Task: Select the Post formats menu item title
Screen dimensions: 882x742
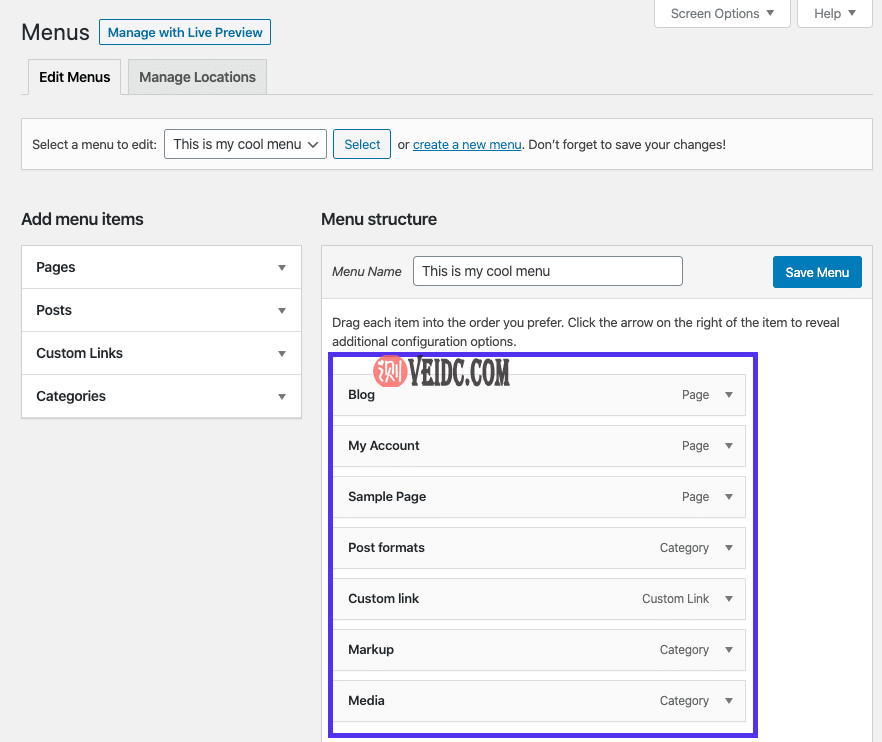Action: 386,547
